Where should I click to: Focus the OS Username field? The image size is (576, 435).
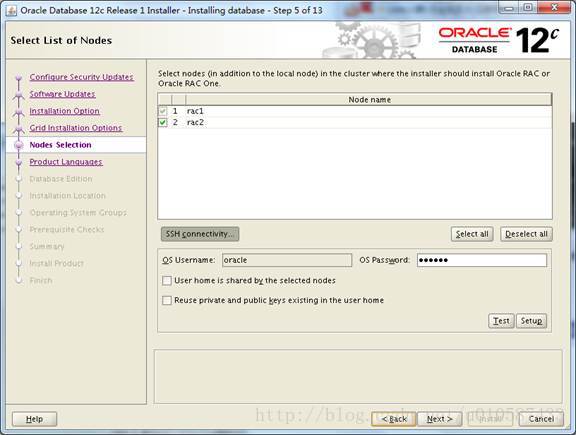[x=287, y=260]
